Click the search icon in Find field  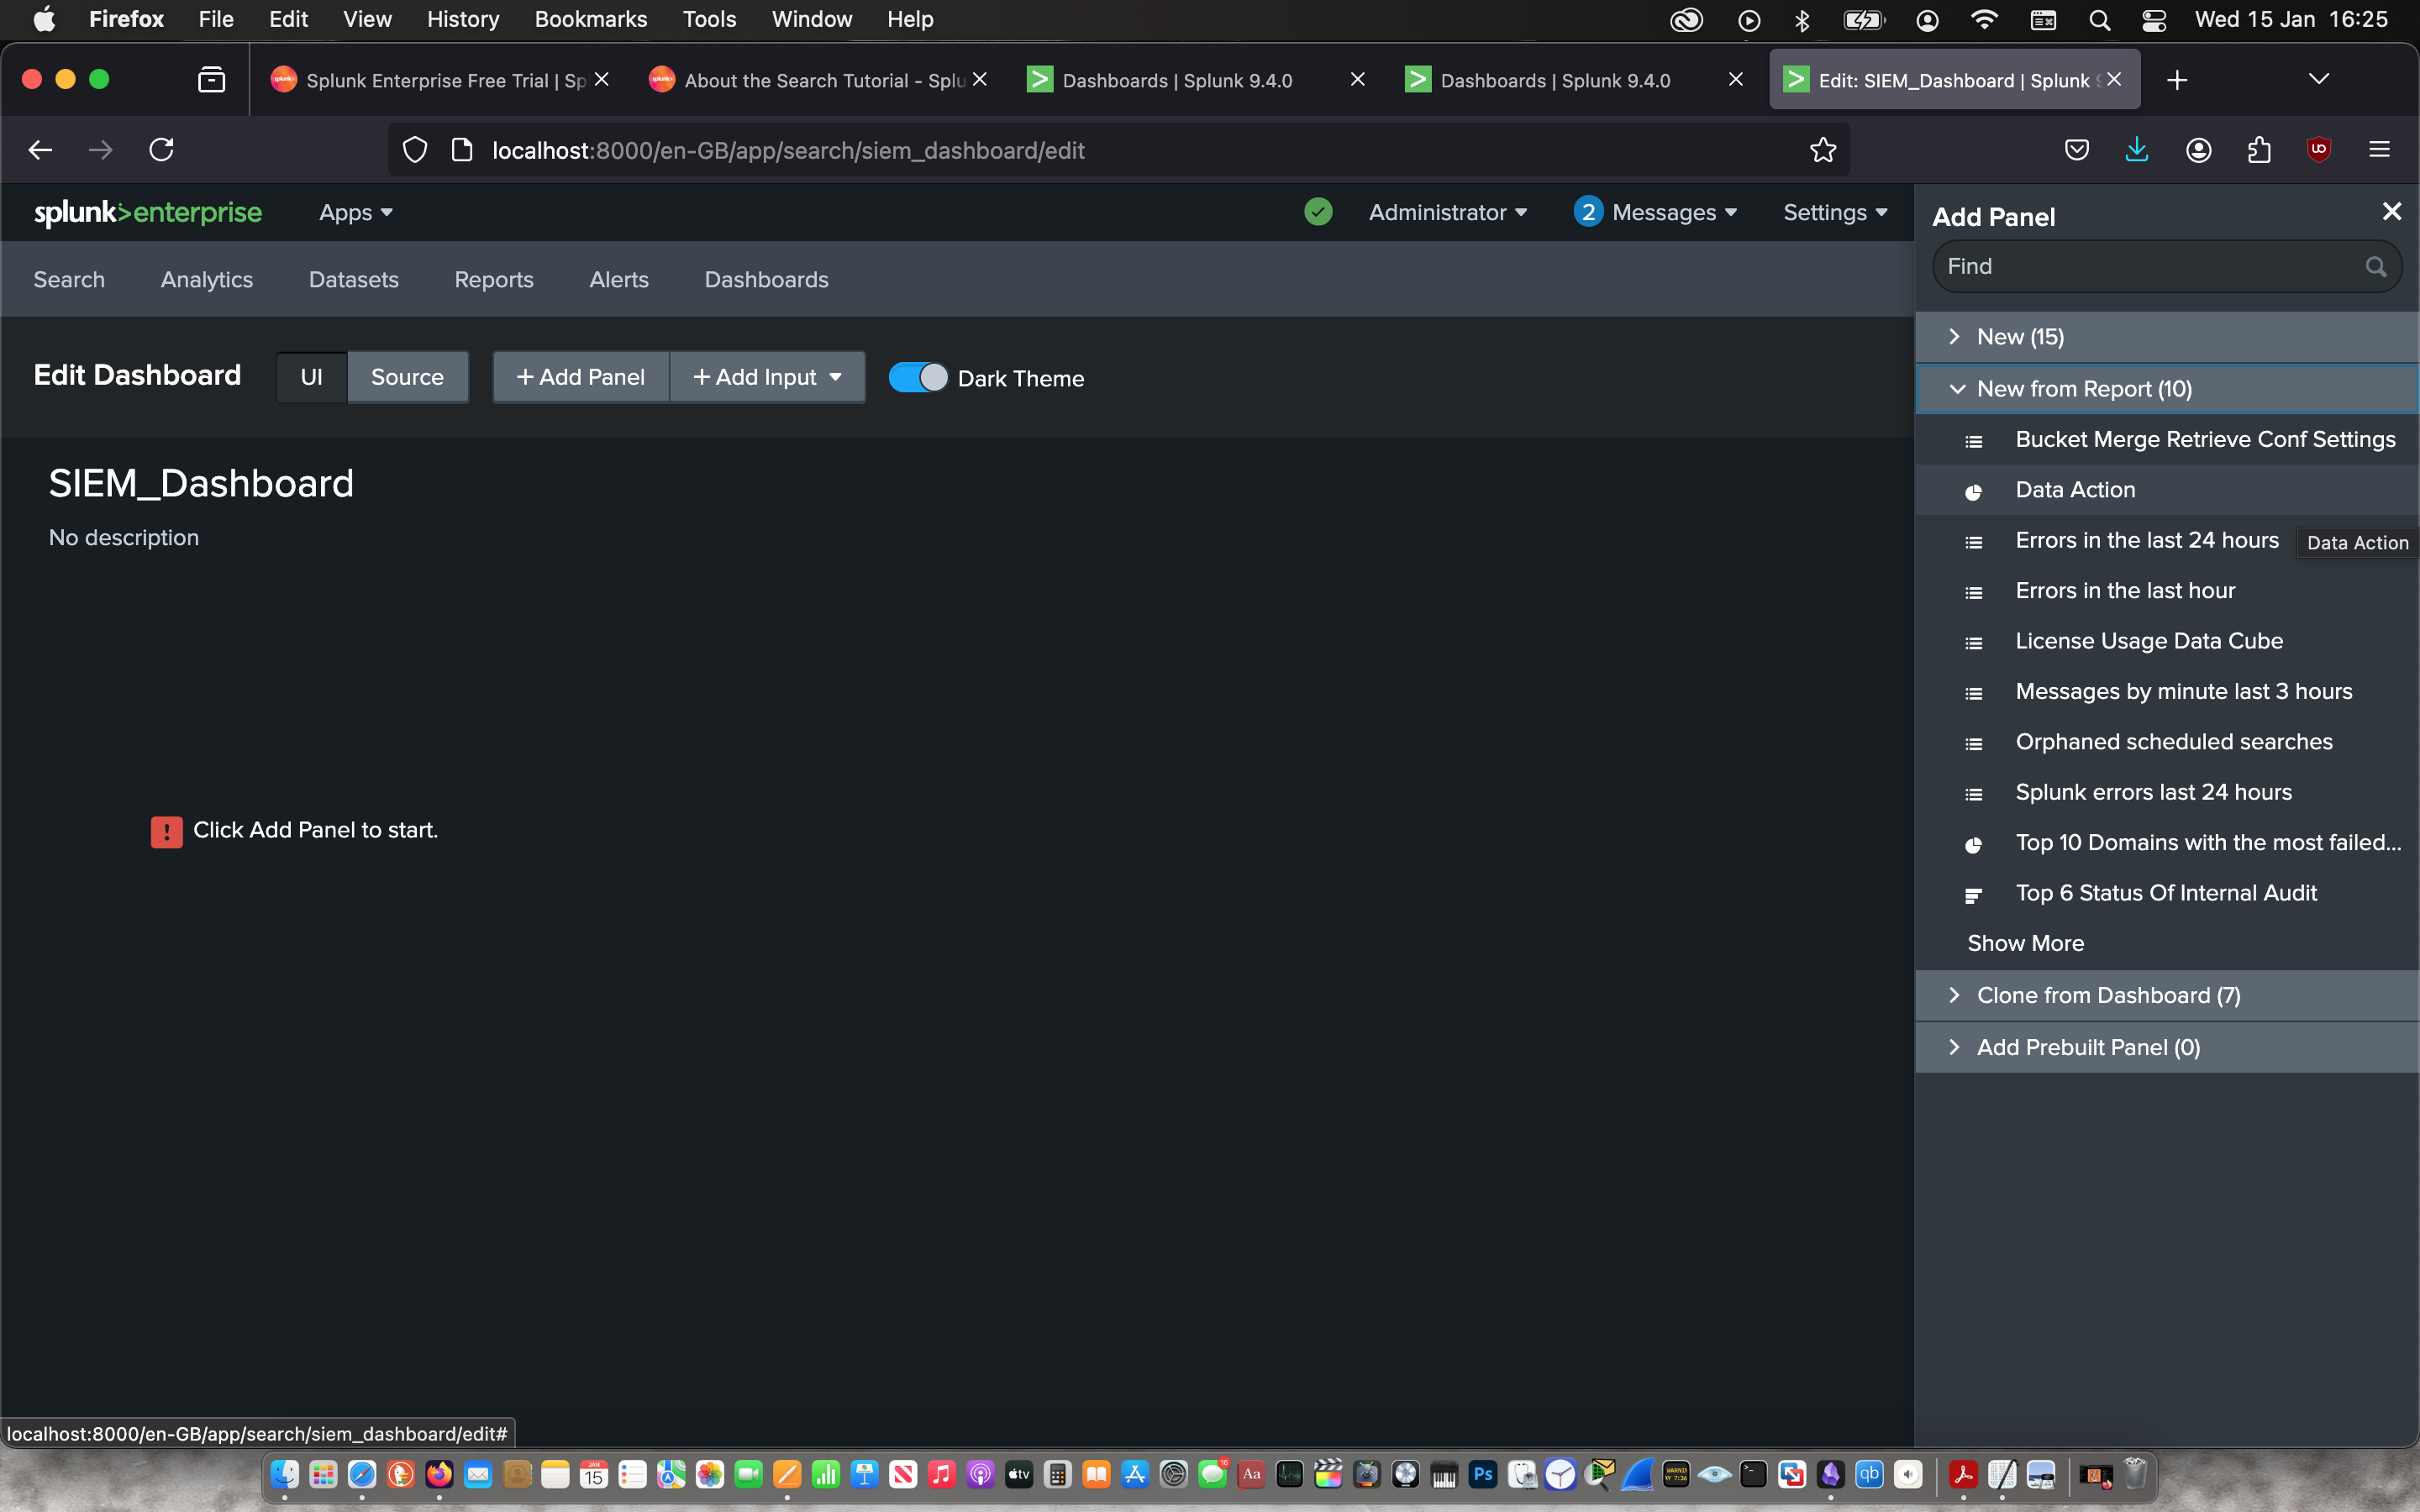[2376, 267]
